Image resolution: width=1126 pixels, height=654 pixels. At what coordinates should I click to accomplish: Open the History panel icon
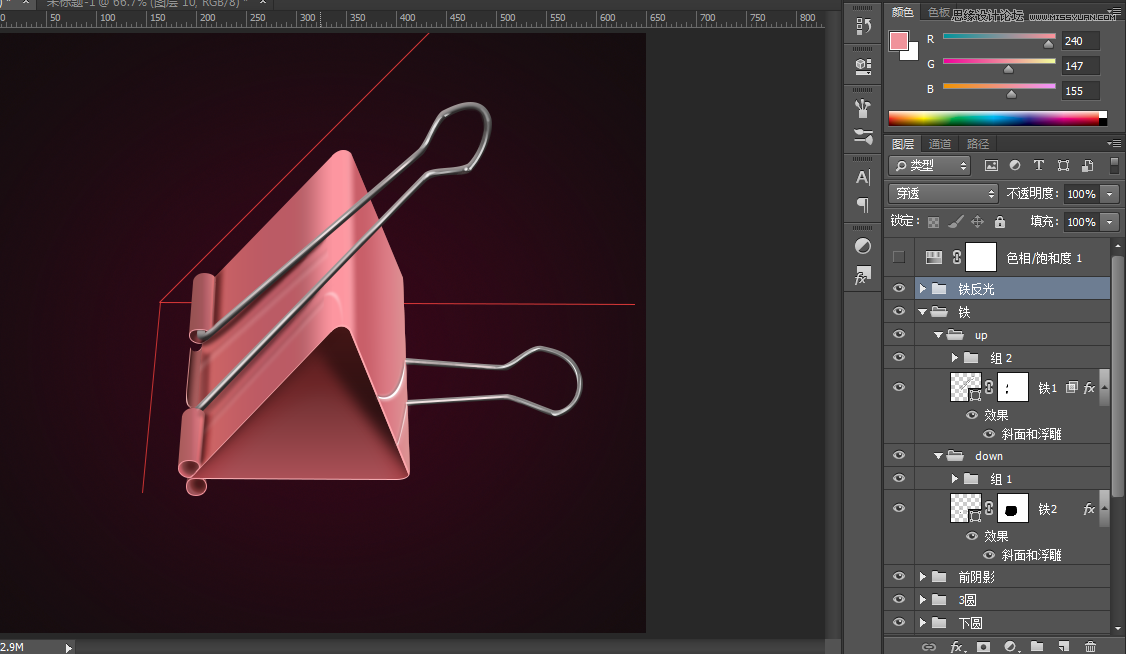[x=863, y=27]
